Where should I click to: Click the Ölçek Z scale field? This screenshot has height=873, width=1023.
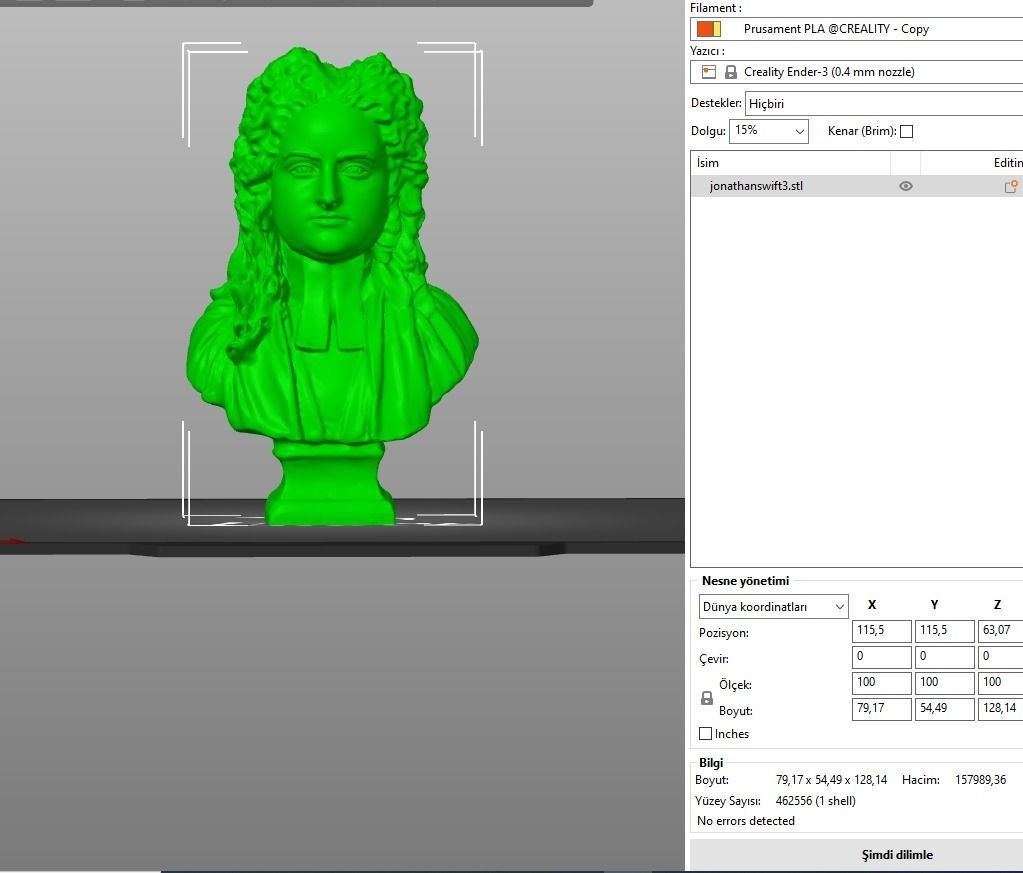1001,683
